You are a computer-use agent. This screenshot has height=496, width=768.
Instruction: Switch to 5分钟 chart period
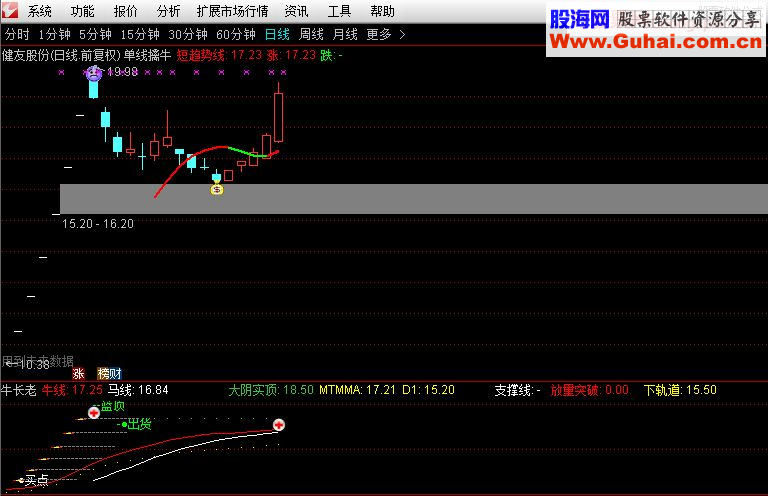[95, 35]
